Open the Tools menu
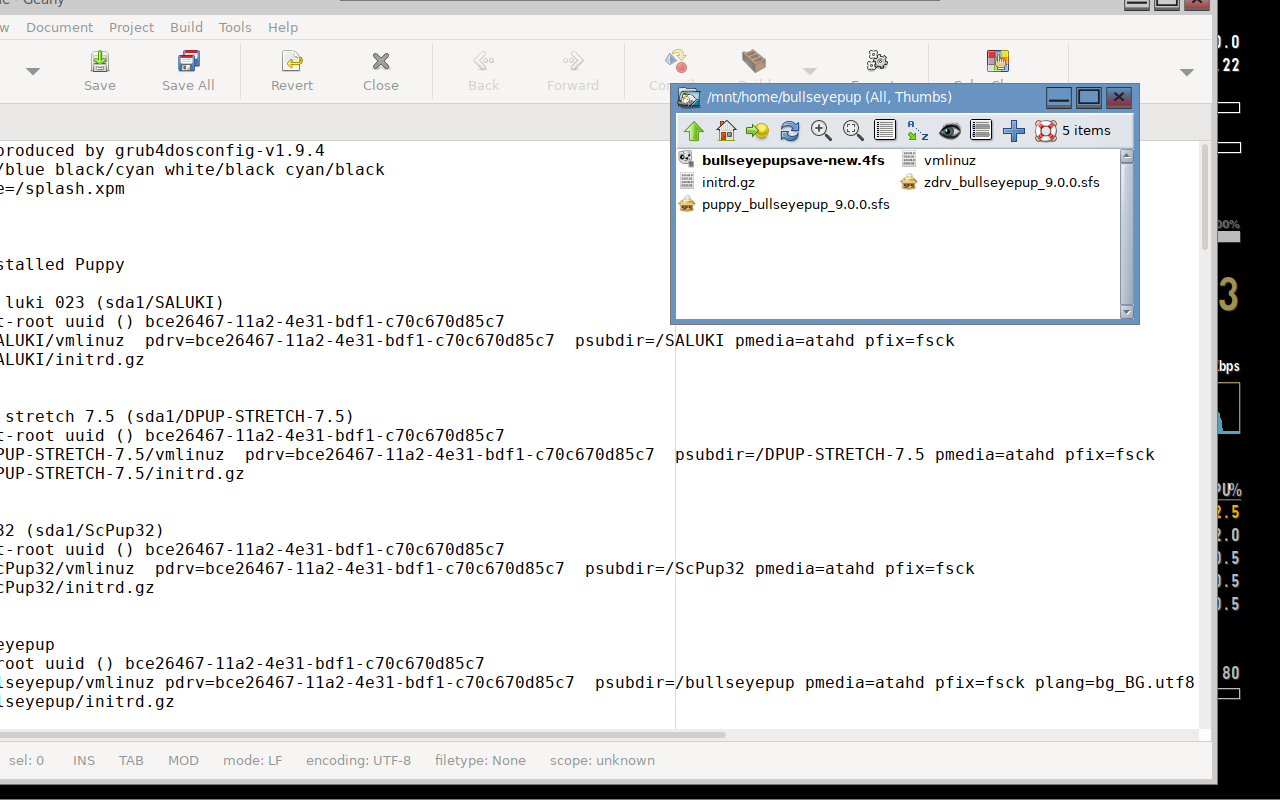 point(235,27)
